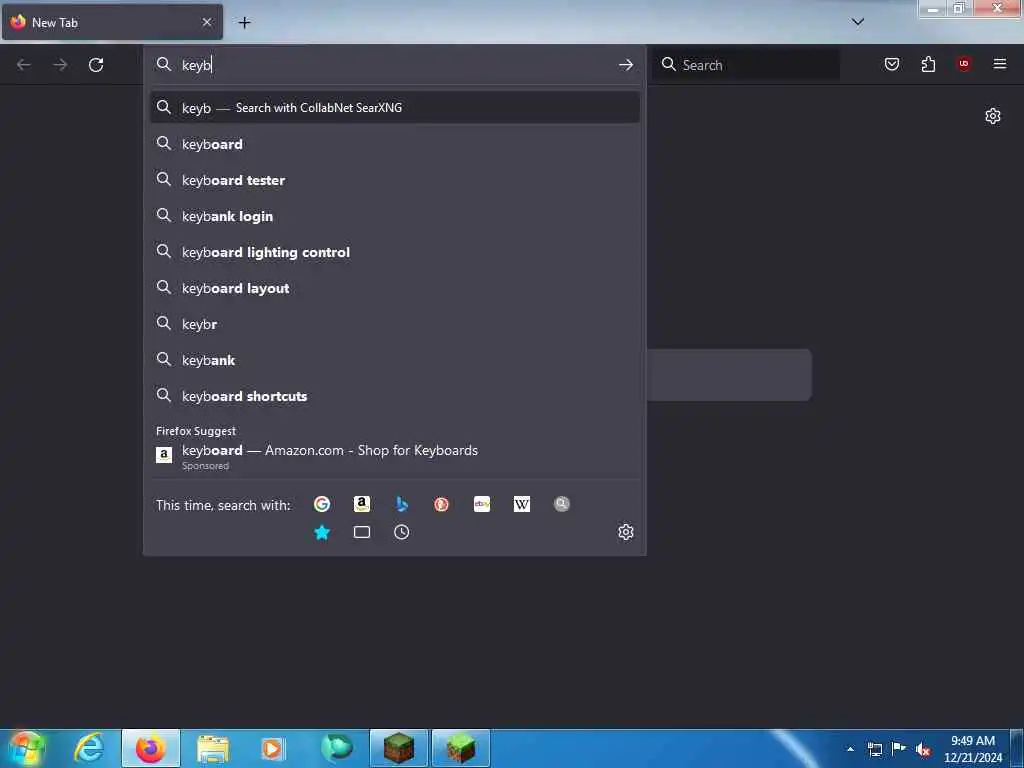Click in the address bar text field
This screenshot has width=1024, height=768.
[395, 65]
